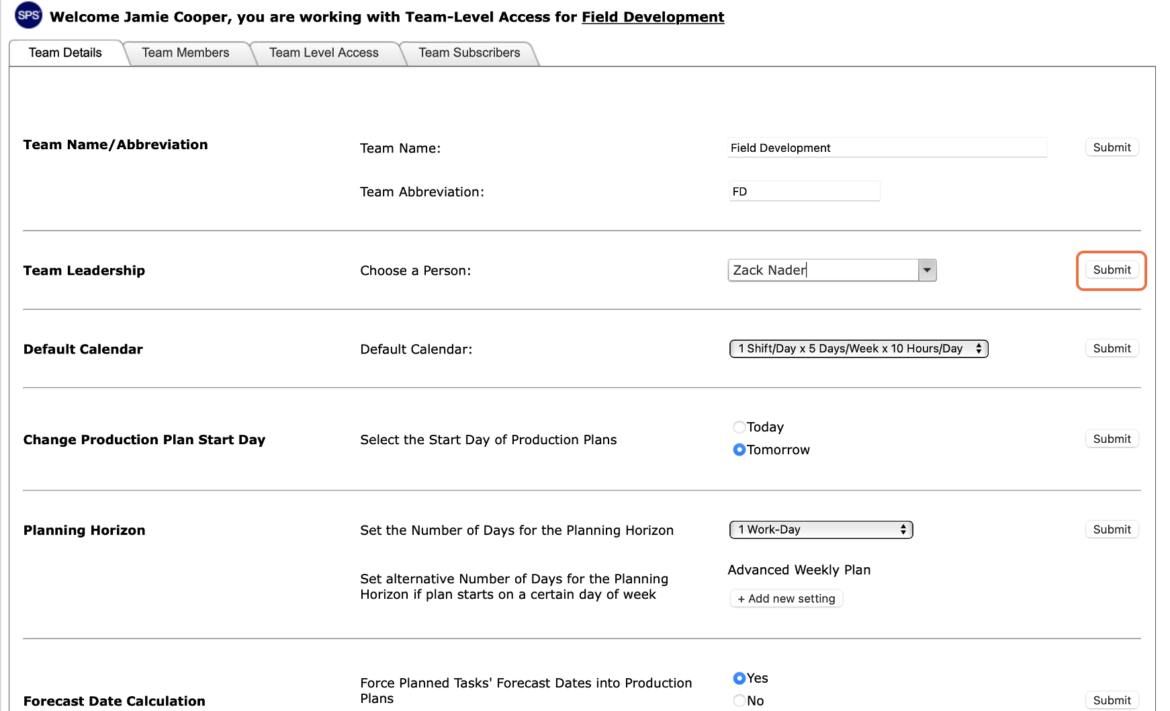Submit the Default Calendar setting
Screen dimensions: 1170x711
point(1112,348)
